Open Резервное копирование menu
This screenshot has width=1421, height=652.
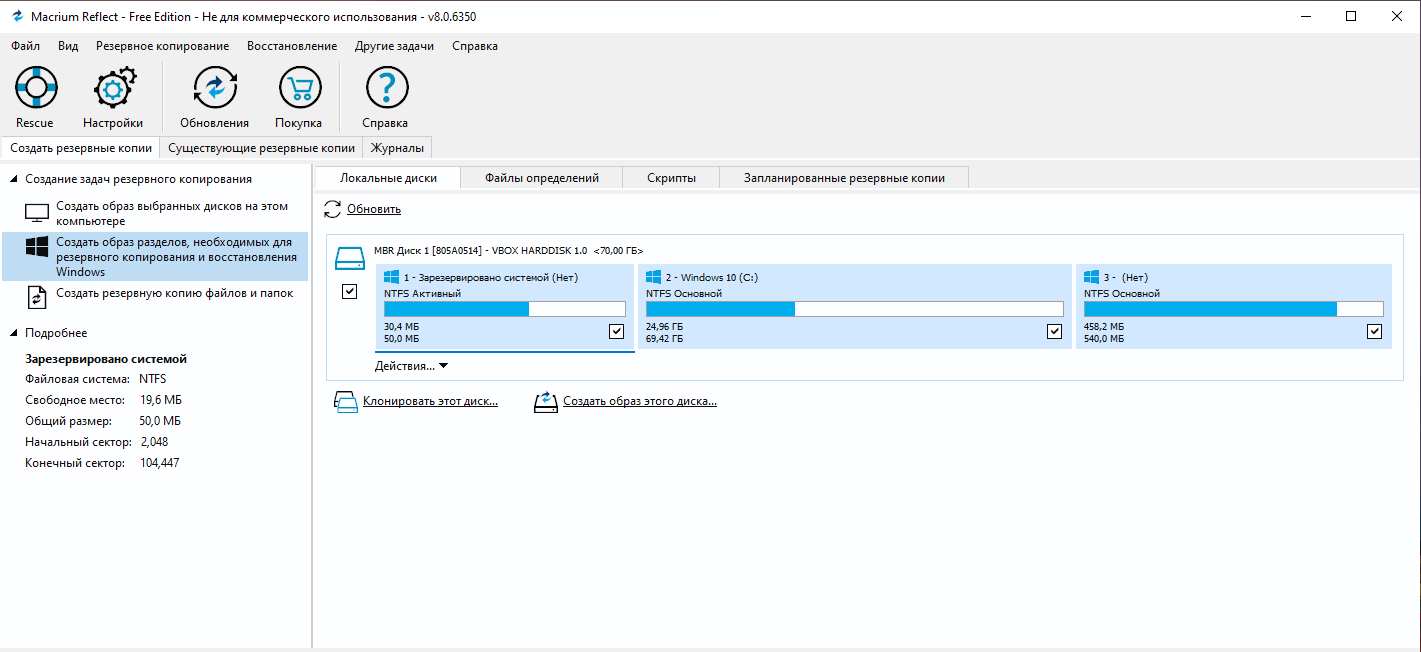pyautogui.click(x=162, y=46)
